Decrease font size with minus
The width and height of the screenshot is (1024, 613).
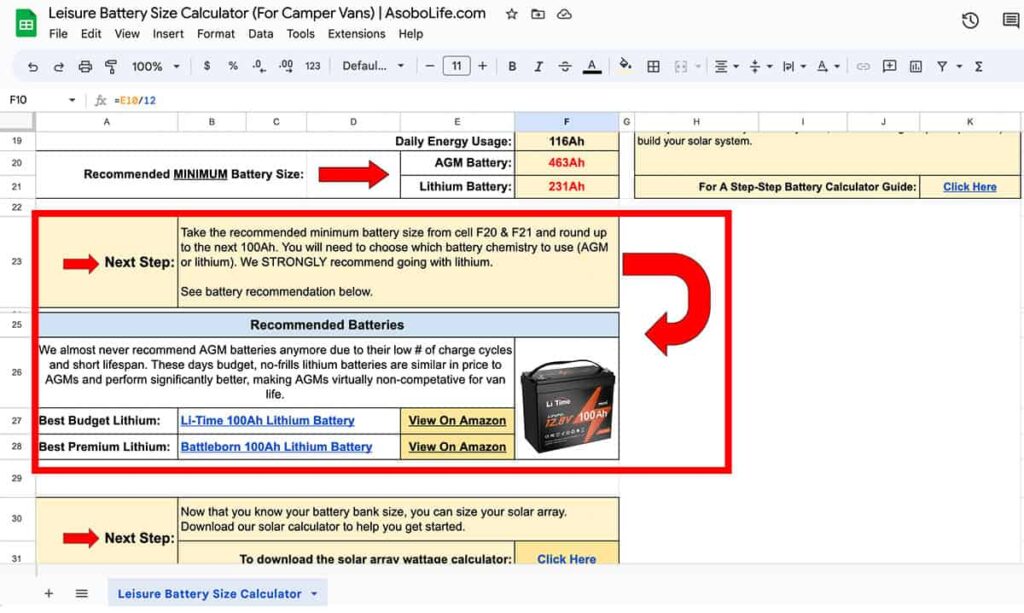point(430,66)
